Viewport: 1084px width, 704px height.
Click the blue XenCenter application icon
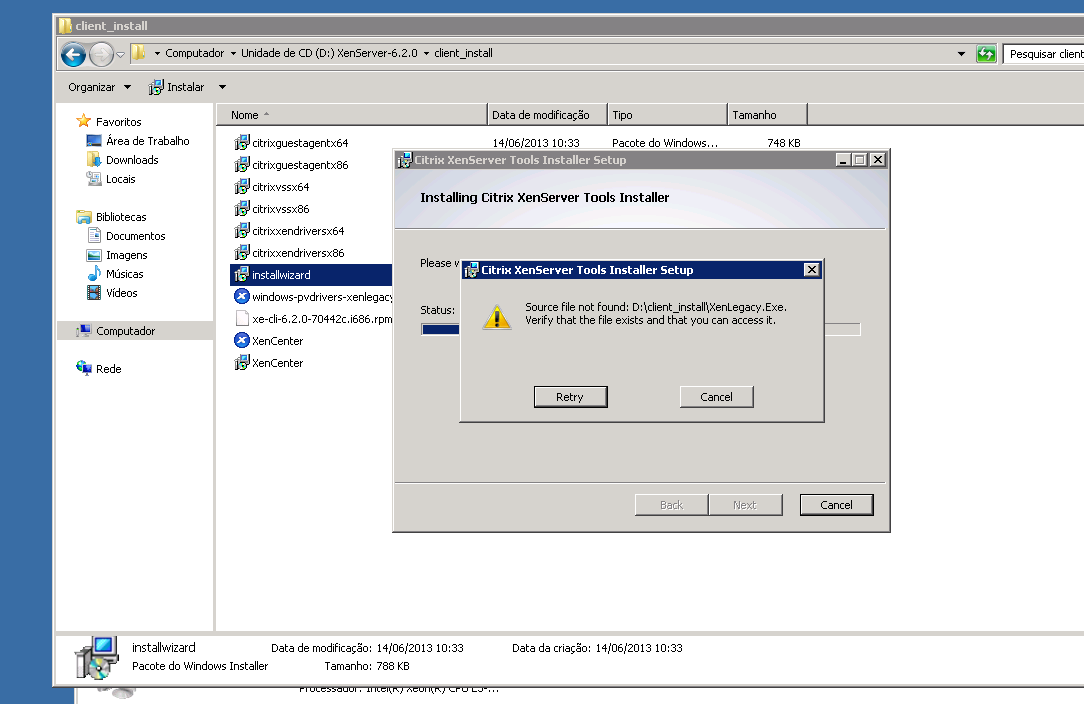pos(242,341)
